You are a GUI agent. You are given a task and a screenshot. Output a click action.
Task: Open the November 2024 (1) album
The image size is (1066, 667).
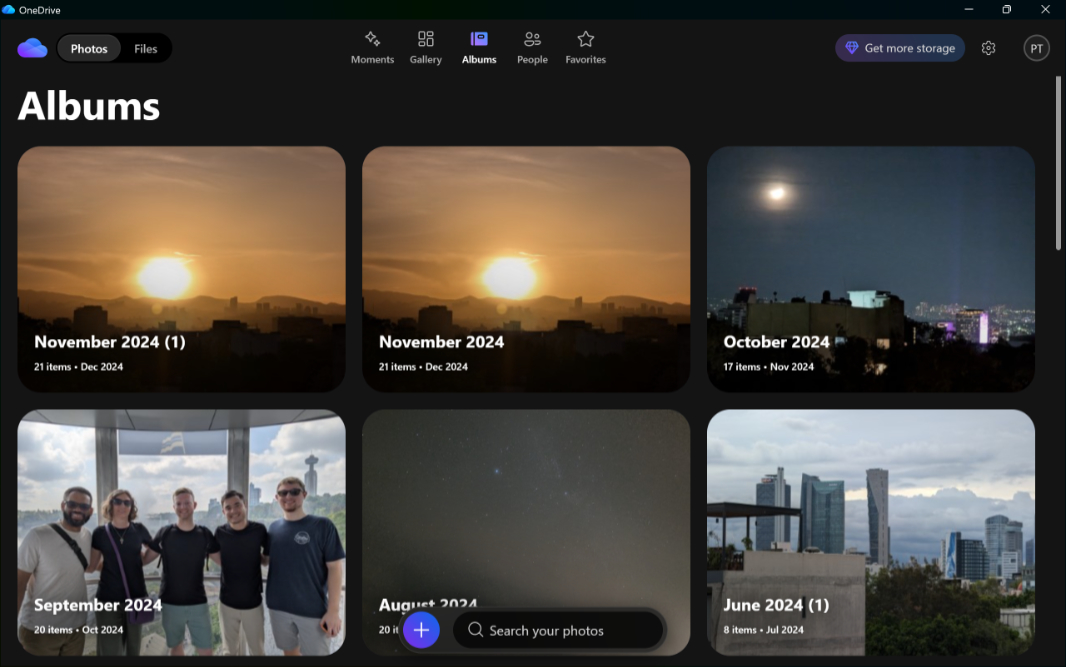coord(181,268)
